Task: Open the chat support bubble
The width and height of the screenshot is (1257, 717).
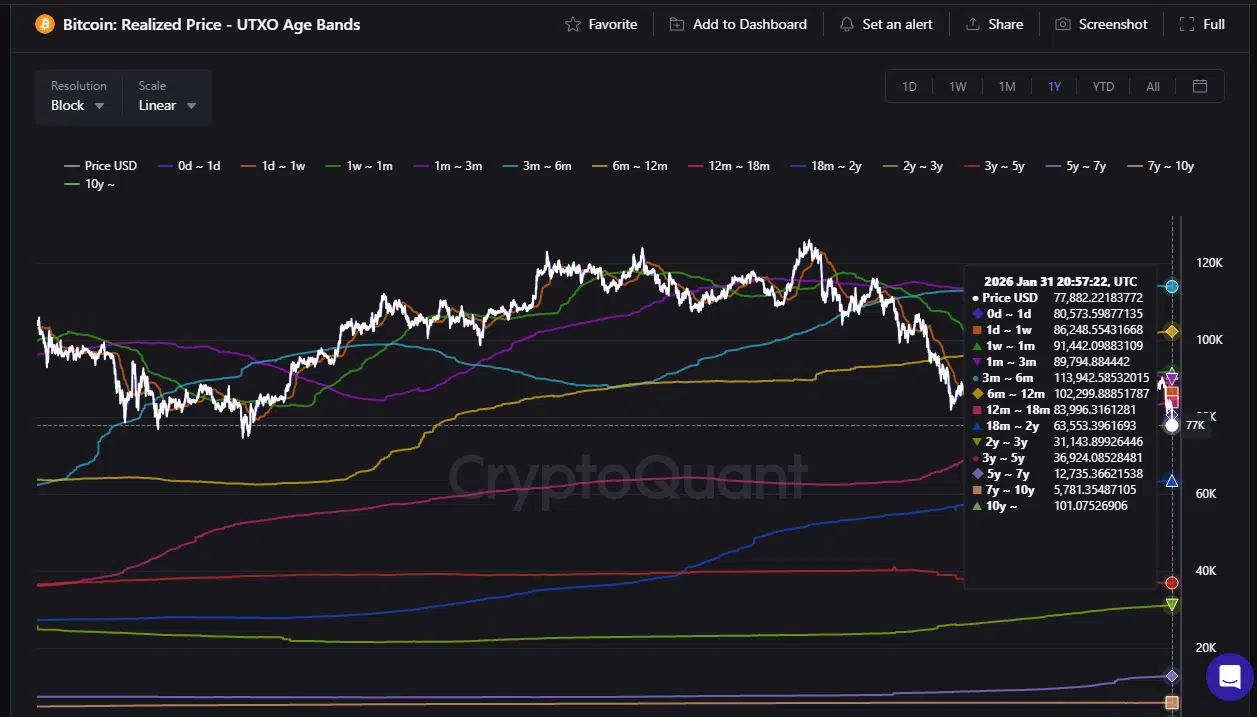Action: 1229,676
